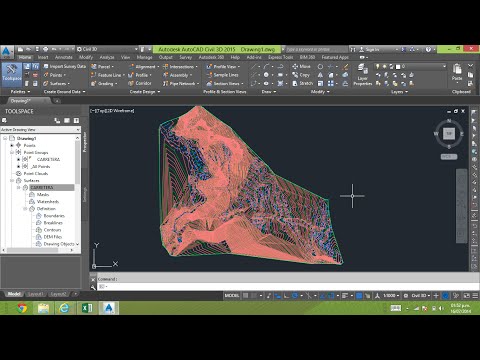This screenshot has width=480, height=360.
Task: Open the Alignment tool
Action: (144, 66)
